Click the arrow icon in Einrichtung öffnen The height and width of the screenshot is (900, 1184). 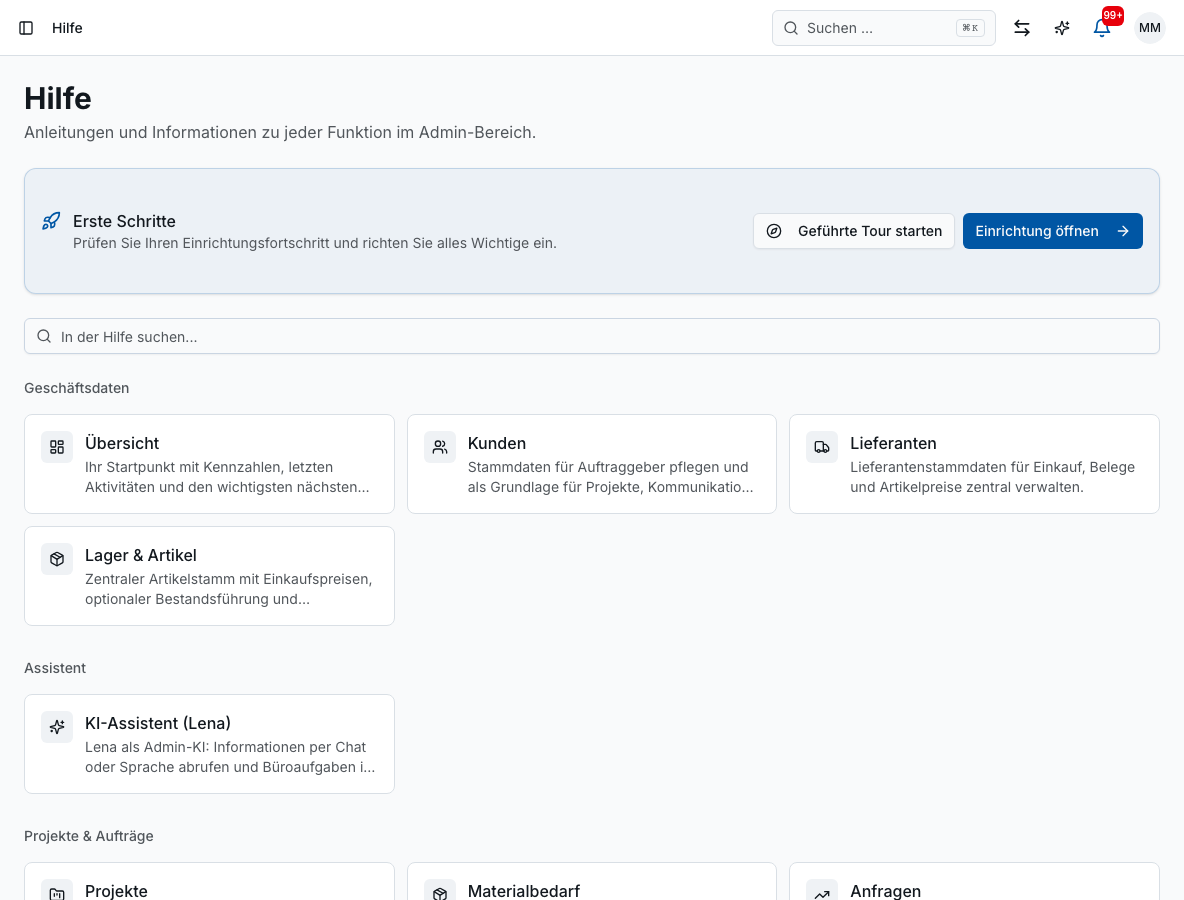point(1123,231)
